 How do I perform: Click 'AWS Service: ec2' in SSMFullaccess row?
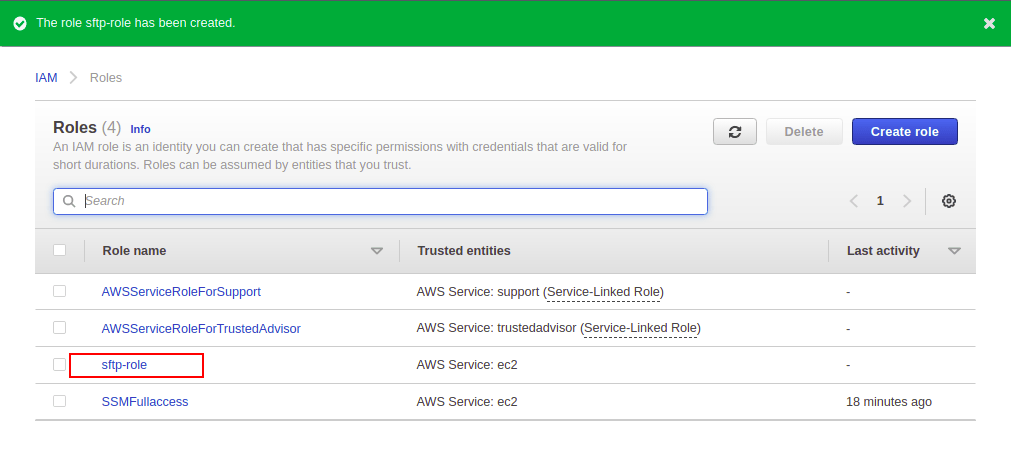tap(467, 402)
